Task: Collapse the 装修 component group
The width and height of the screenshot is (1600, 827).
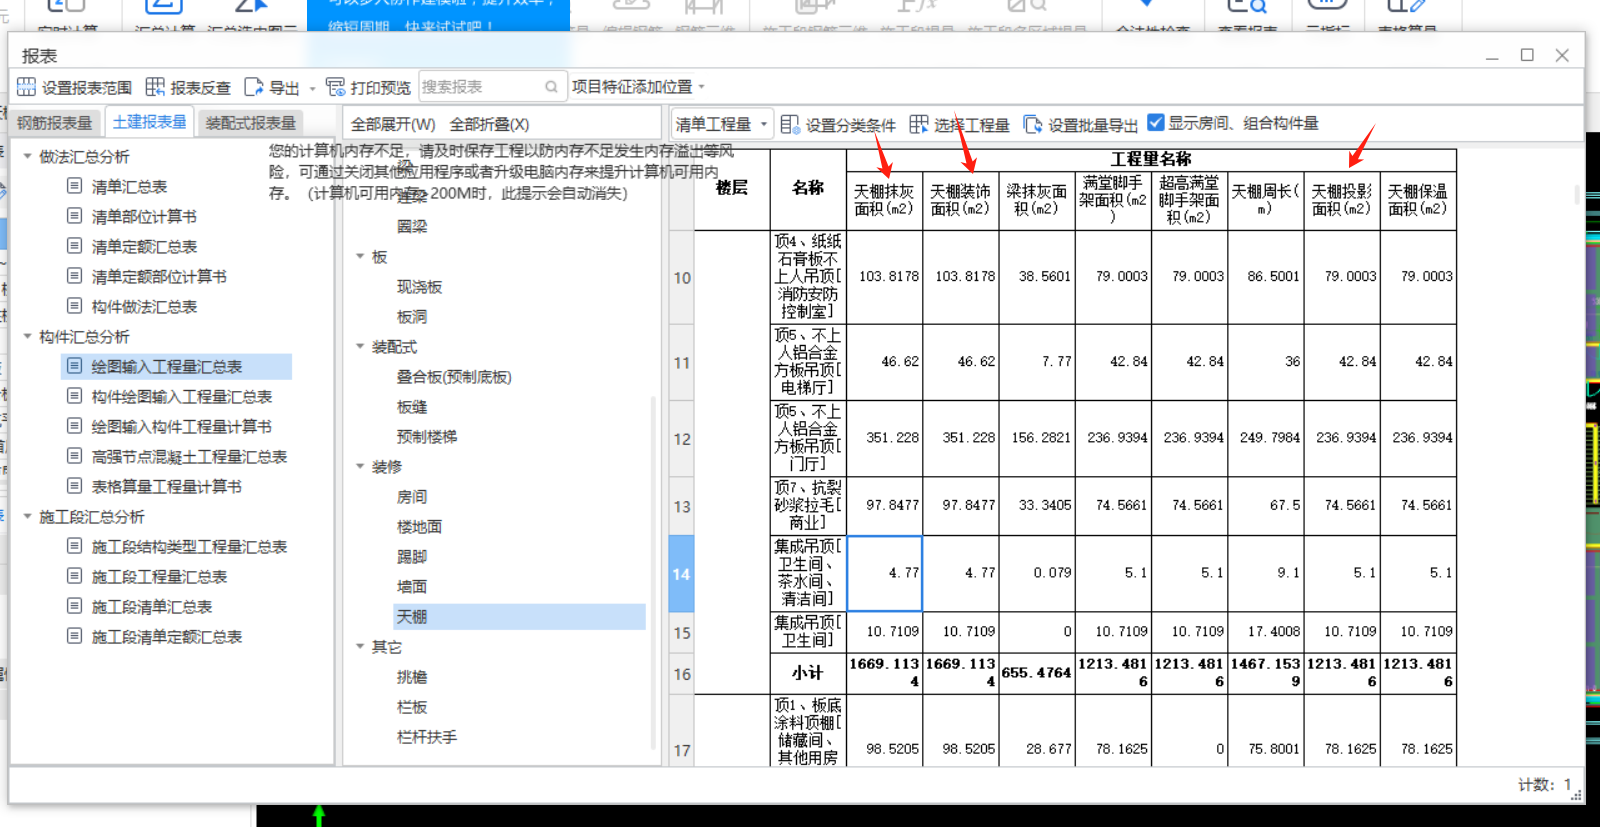Action: pyautogui.click(x=360, y=467)
